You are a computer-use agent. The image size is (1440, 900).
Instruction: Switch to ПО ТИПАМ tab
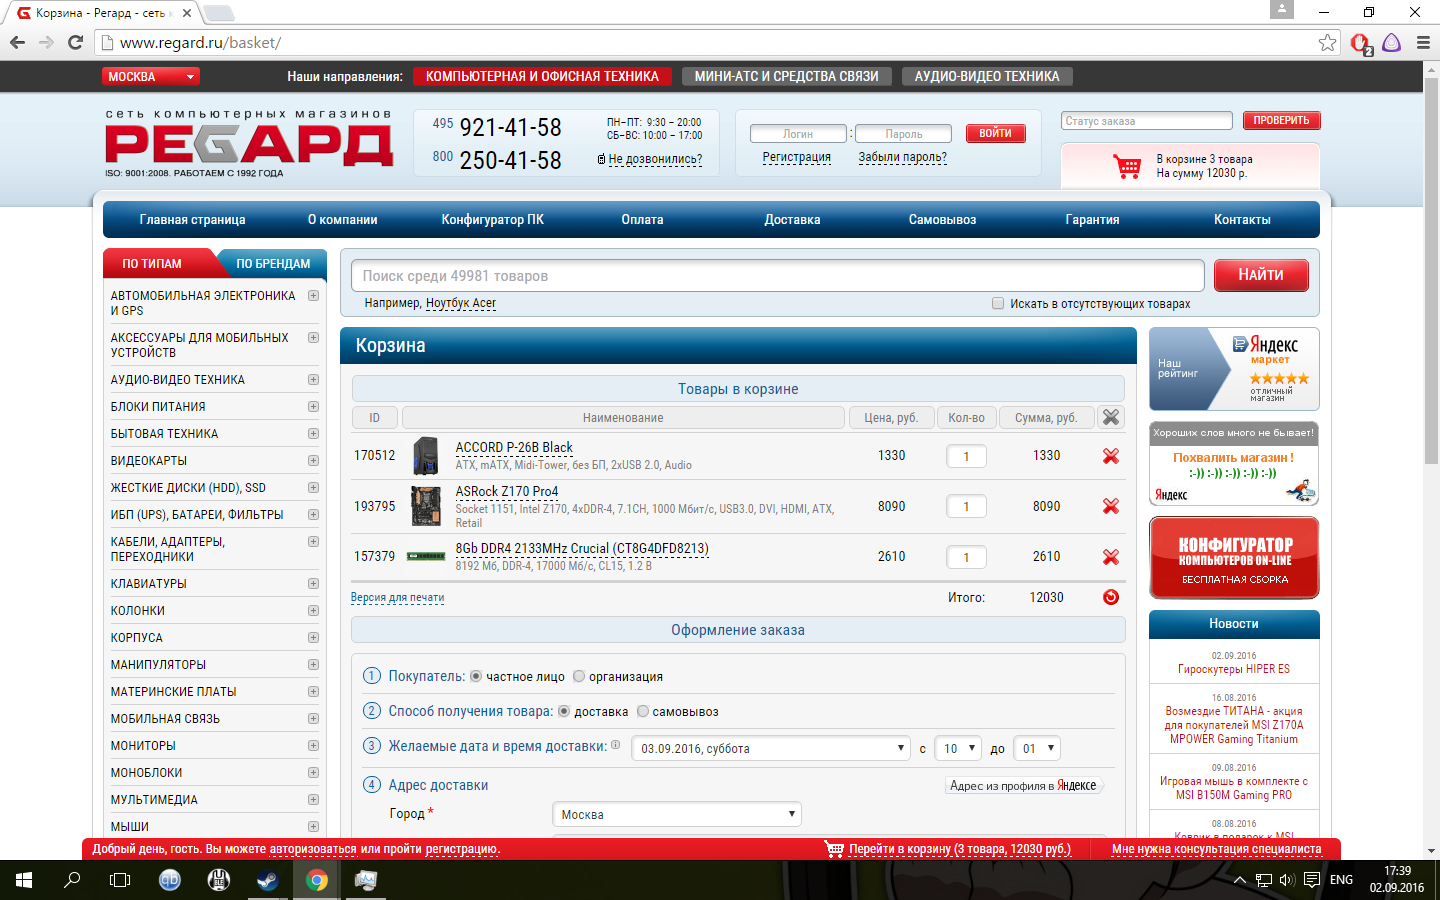click(152, 264)
